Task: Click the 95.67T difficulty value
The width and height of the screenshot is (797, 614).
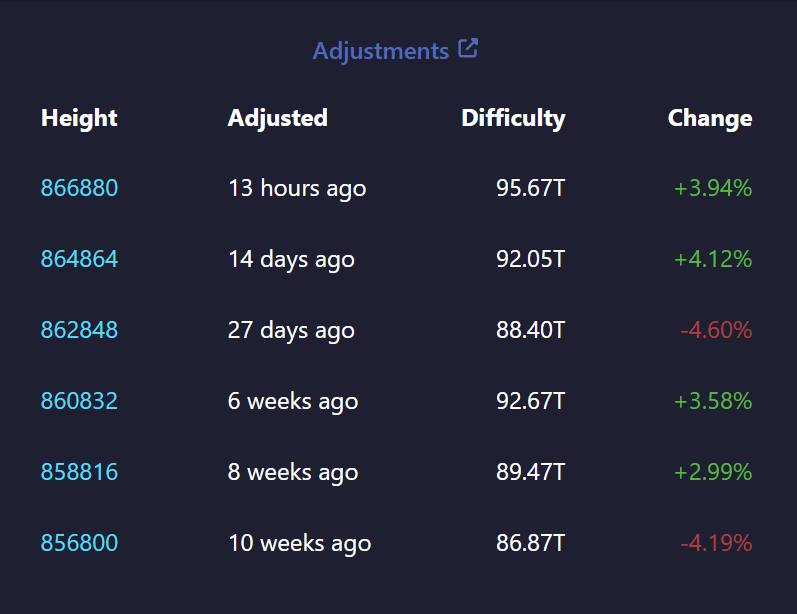Action: tap(531, 188)
